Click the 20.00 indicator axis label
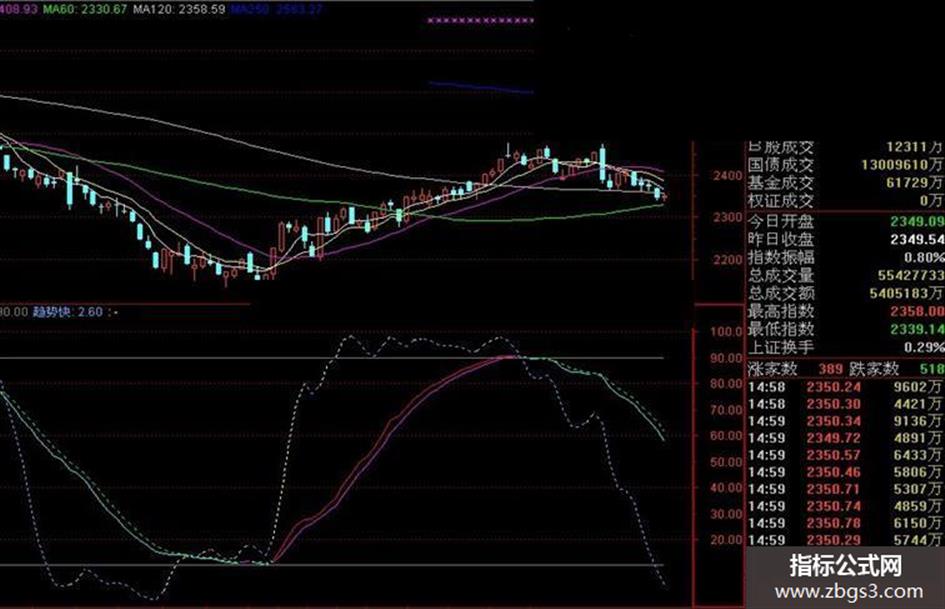This screenshot has width=945, height=609. [726, 540]
